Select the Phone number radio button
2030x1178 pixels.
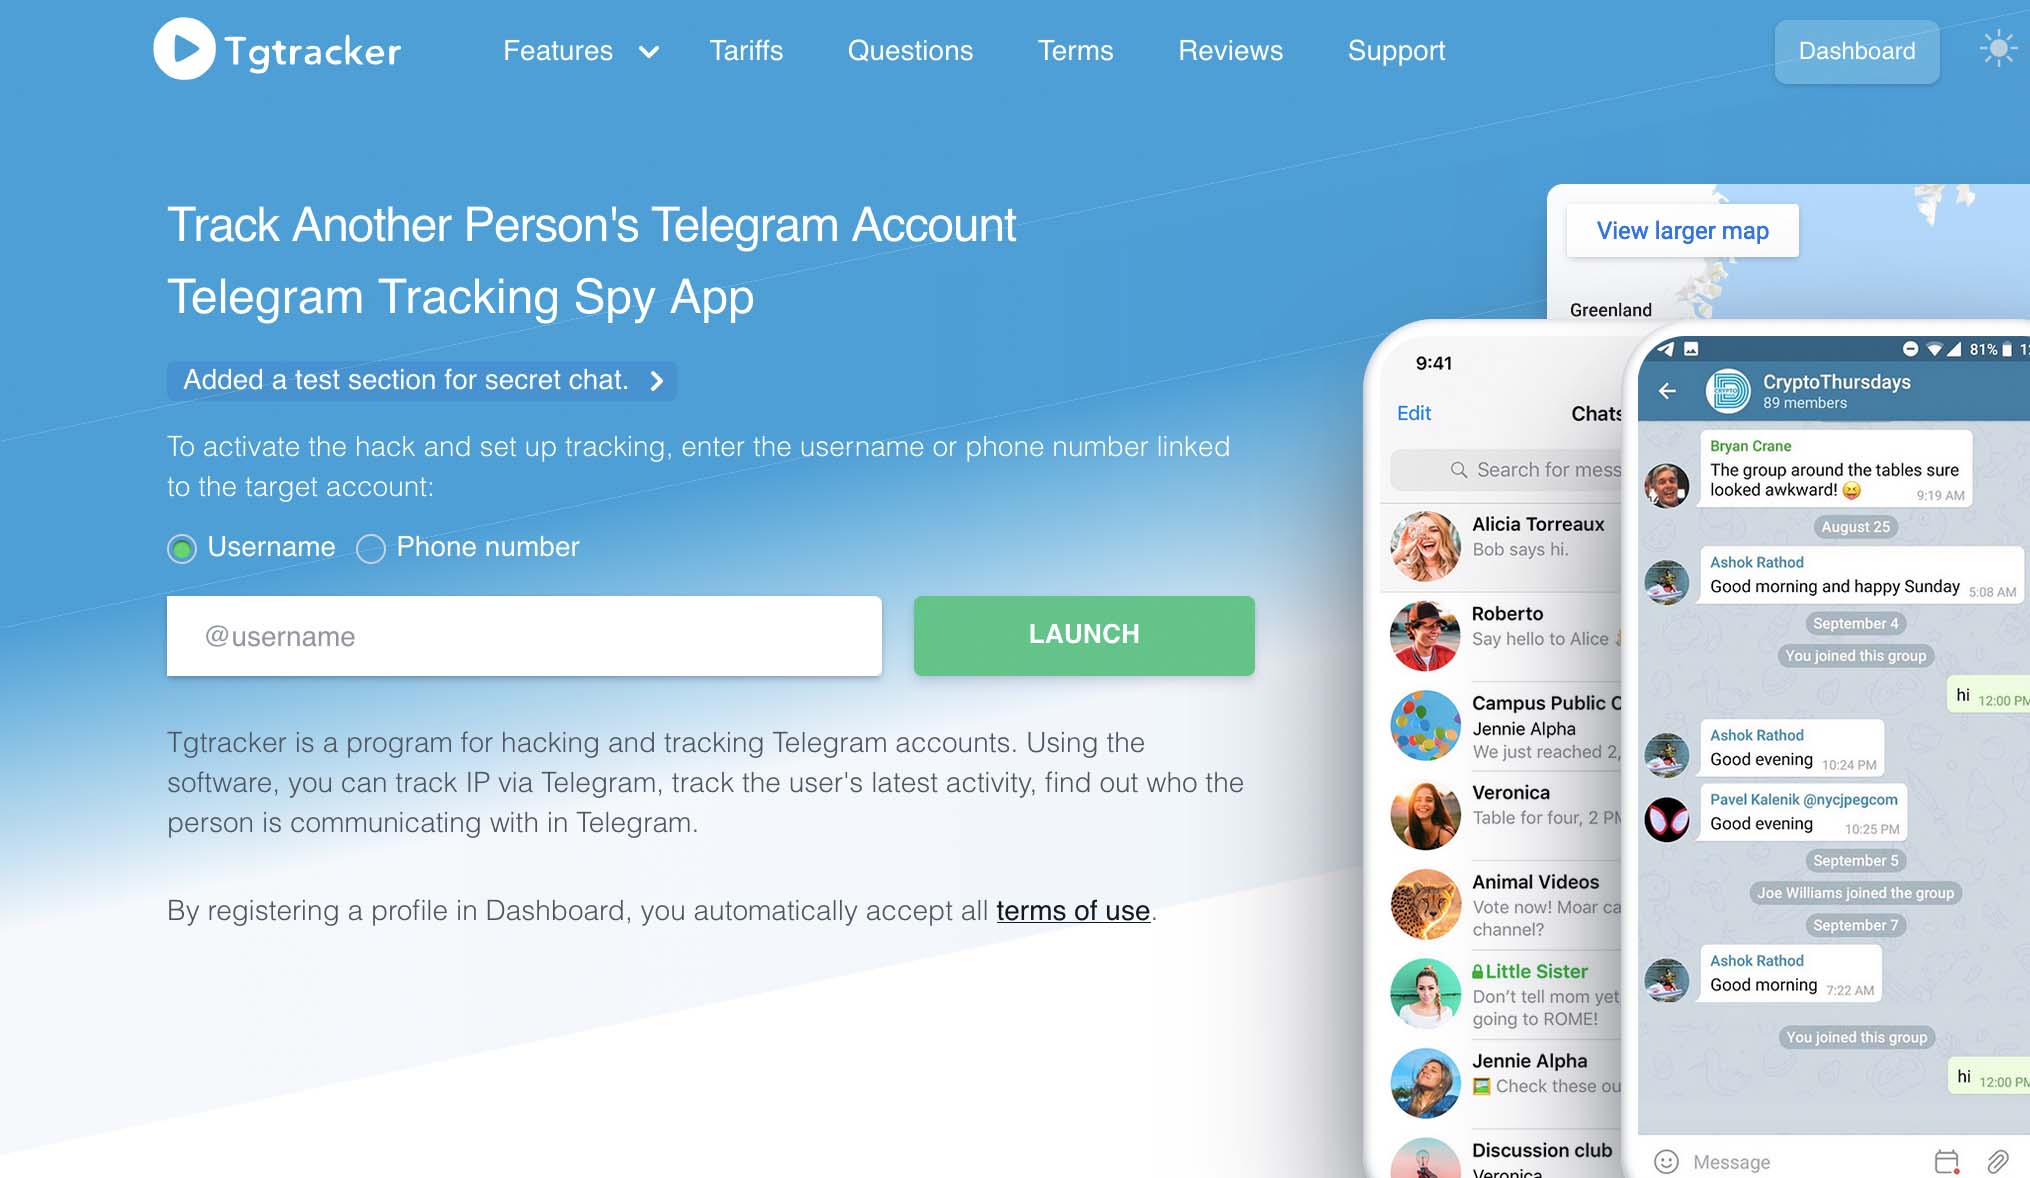pyautogui.click(x=369, y=546)
